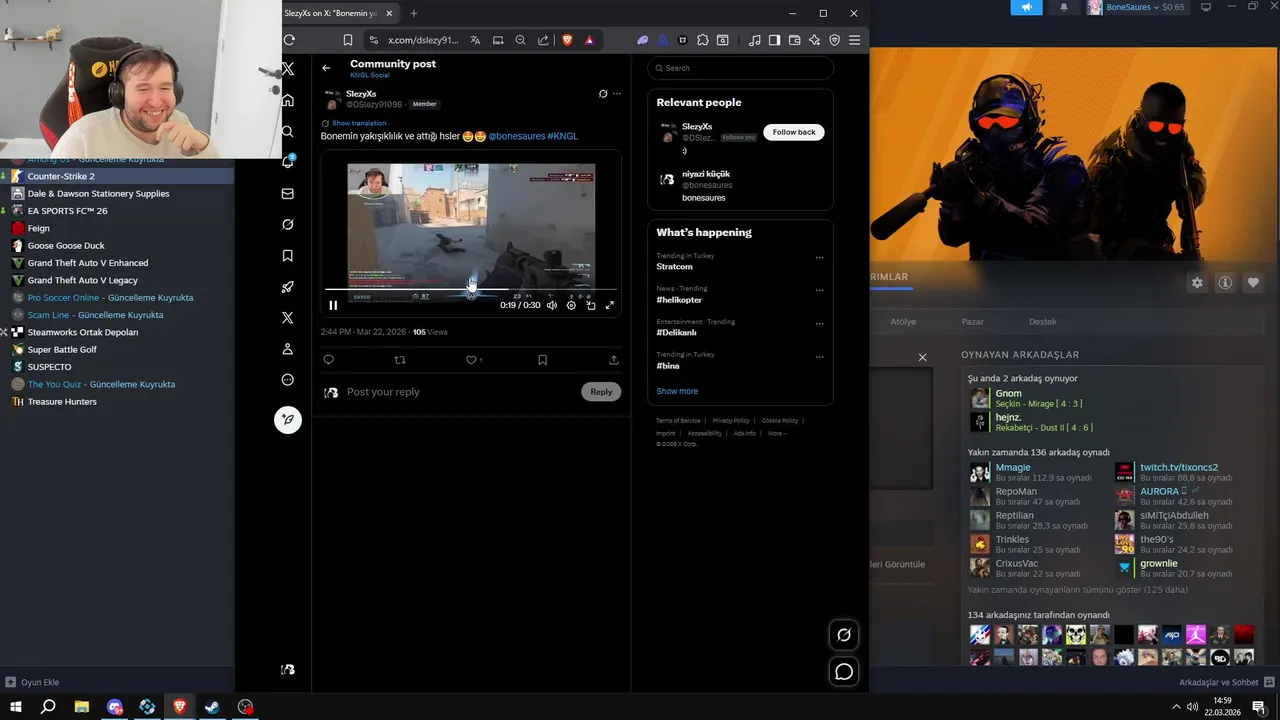The width and height of the screenshot is (1280, 720).
Task: Click Follow back for SlezyXs
Action: 794,132
